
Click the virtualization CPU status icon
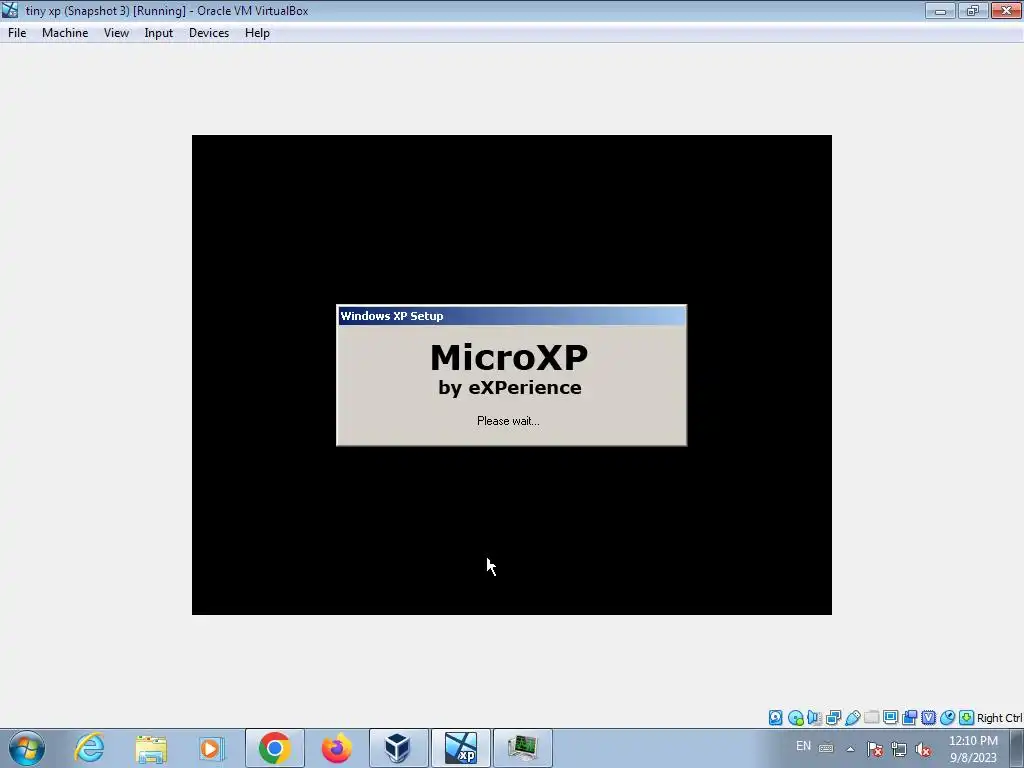pyautogui.click(x=928, y=718)
